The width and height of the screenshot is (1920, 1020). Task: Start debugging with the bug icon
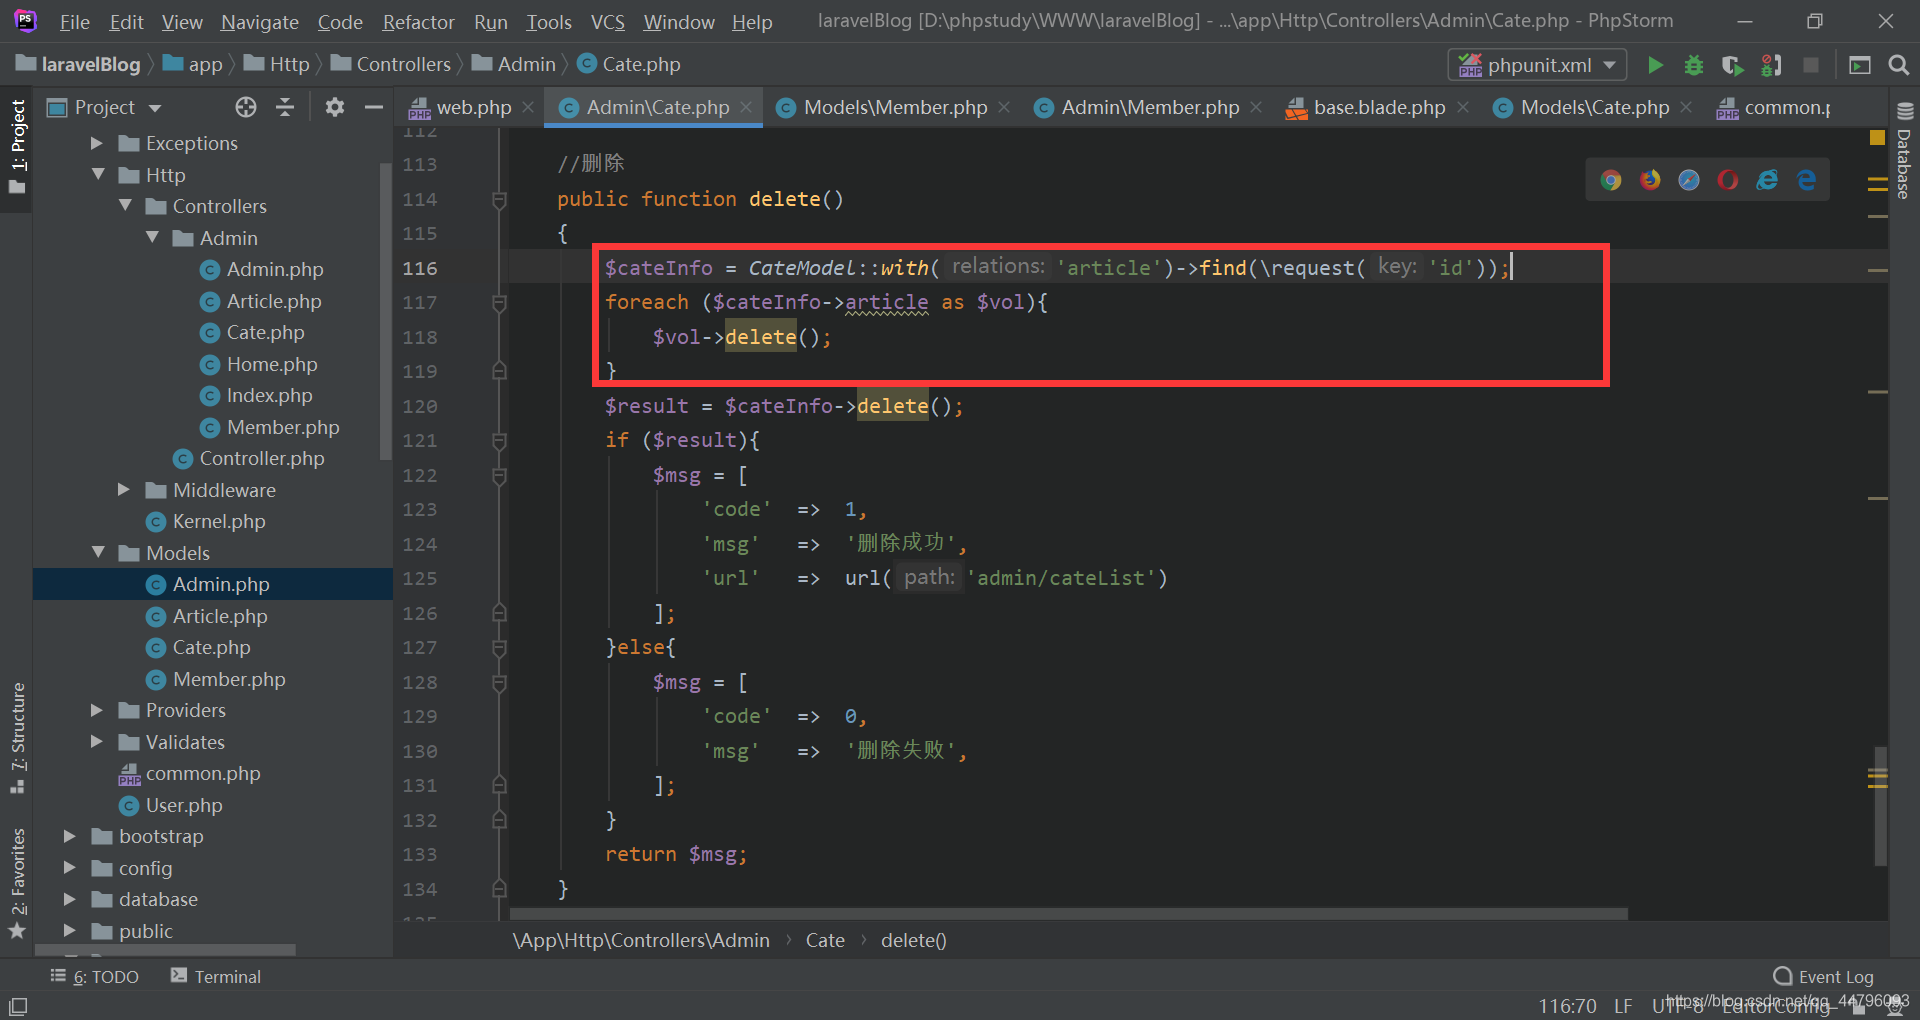[x=1693, y=65]
